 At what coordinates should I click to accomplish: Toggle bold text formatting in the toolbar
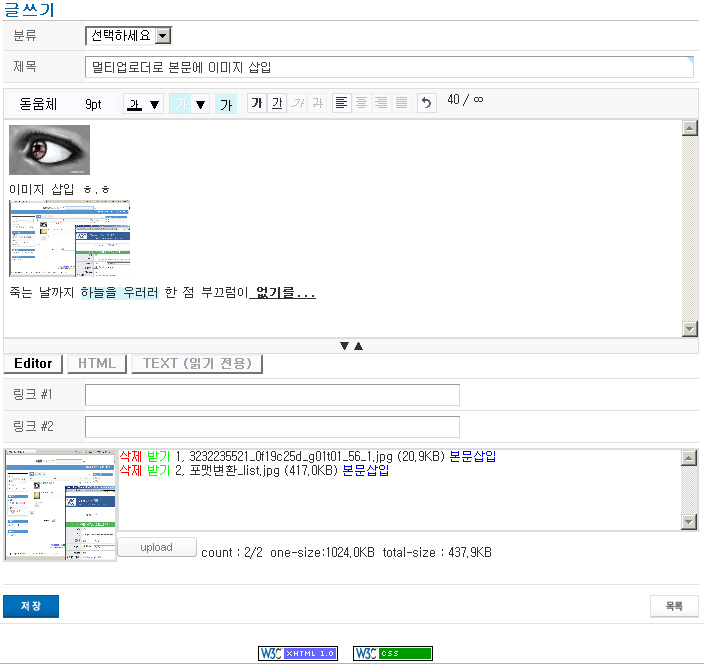(x=257, y=104)
